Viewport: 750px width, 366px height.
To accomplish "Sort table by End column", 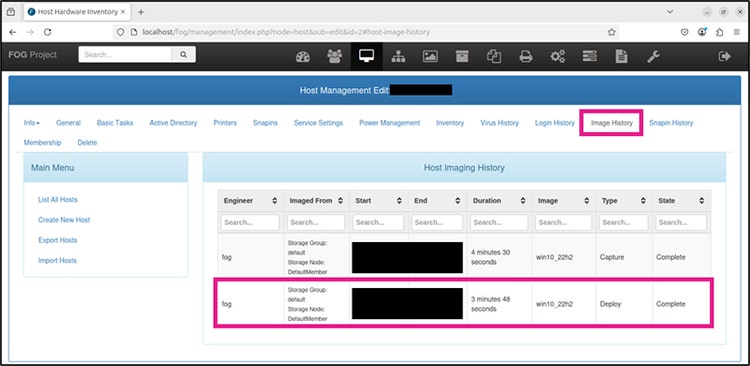I will point(438,201).
